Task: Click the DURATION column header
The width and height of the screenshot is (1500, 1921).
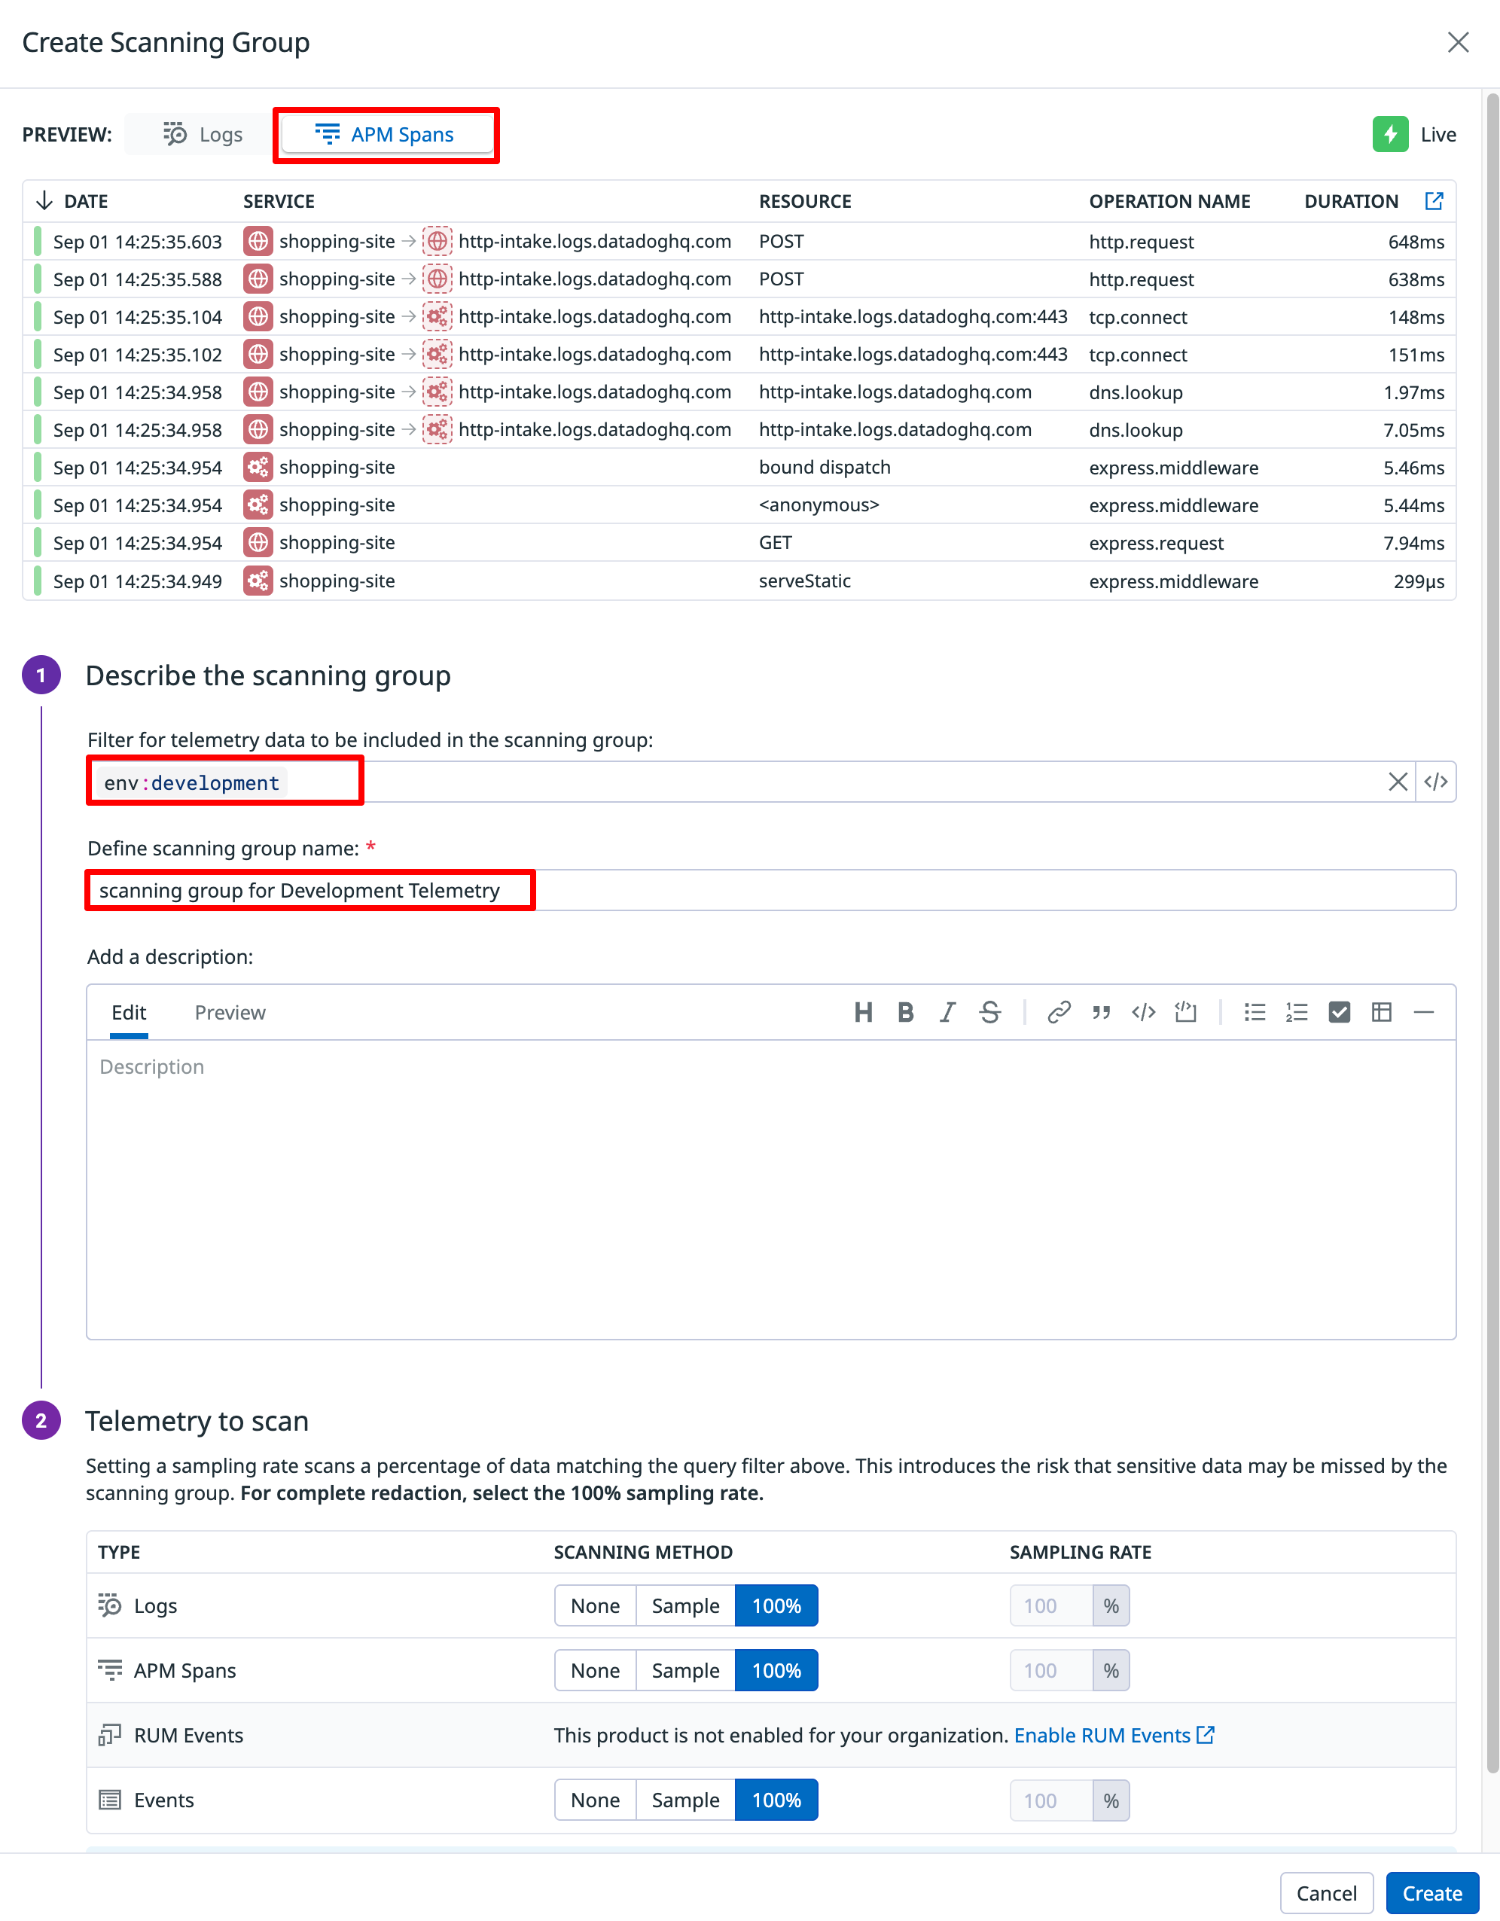Action: click(x=1351, y=201)
